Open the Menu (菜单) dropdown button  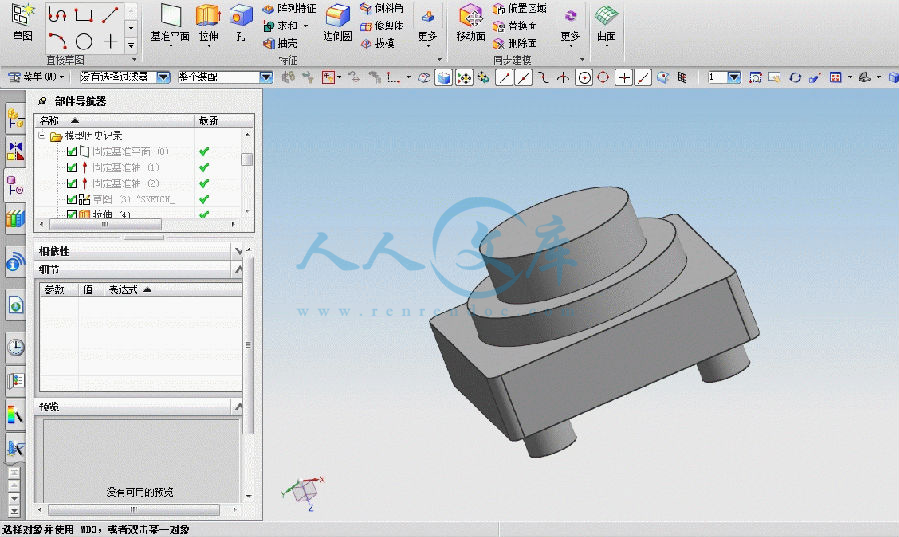tap(36, 77)
